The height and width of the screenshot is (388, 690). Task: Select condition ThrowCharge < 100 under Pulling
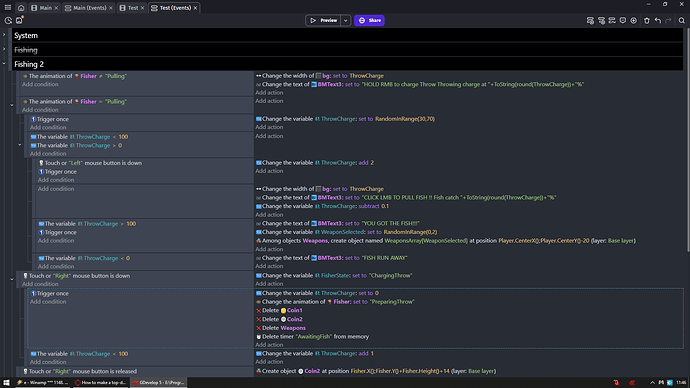coord(79,137)
